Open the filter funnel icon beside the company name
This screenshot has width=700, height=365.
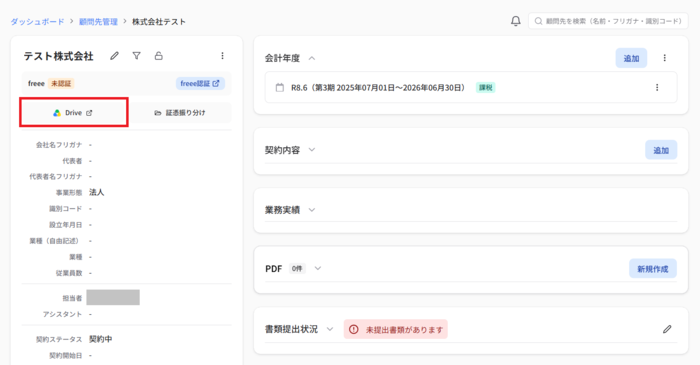[137, 56]
